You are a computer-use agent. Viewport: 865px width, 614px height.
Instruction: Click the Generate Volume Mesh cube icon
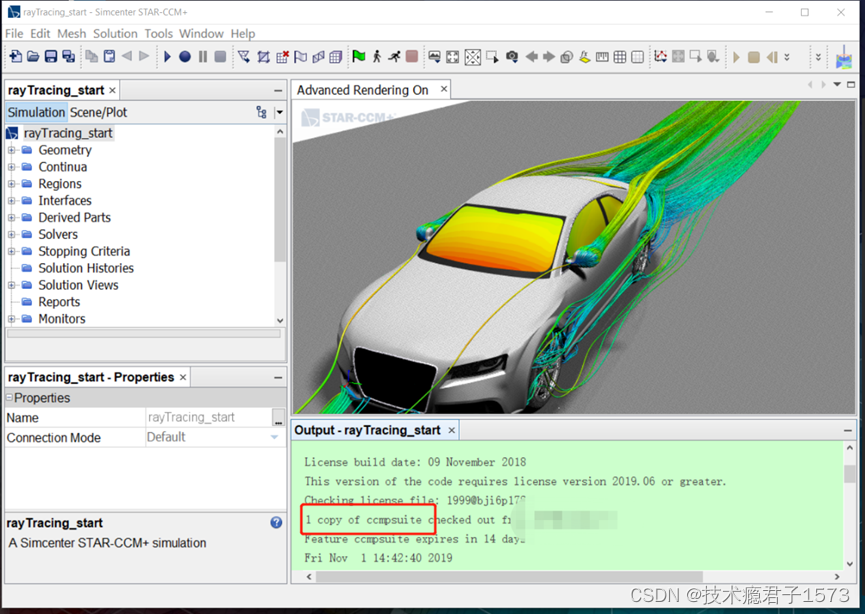335,56
